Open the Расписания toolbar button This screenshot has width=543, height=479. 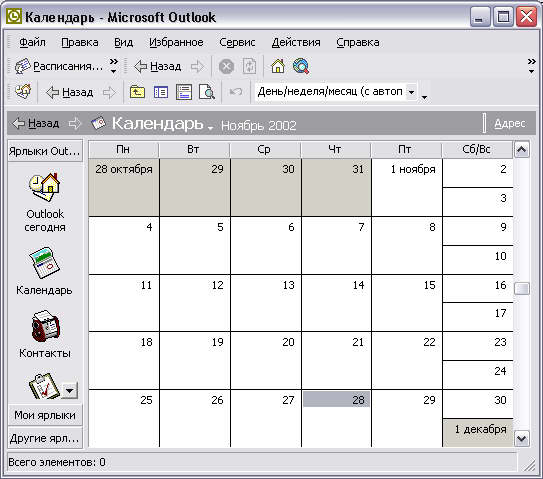59,66
